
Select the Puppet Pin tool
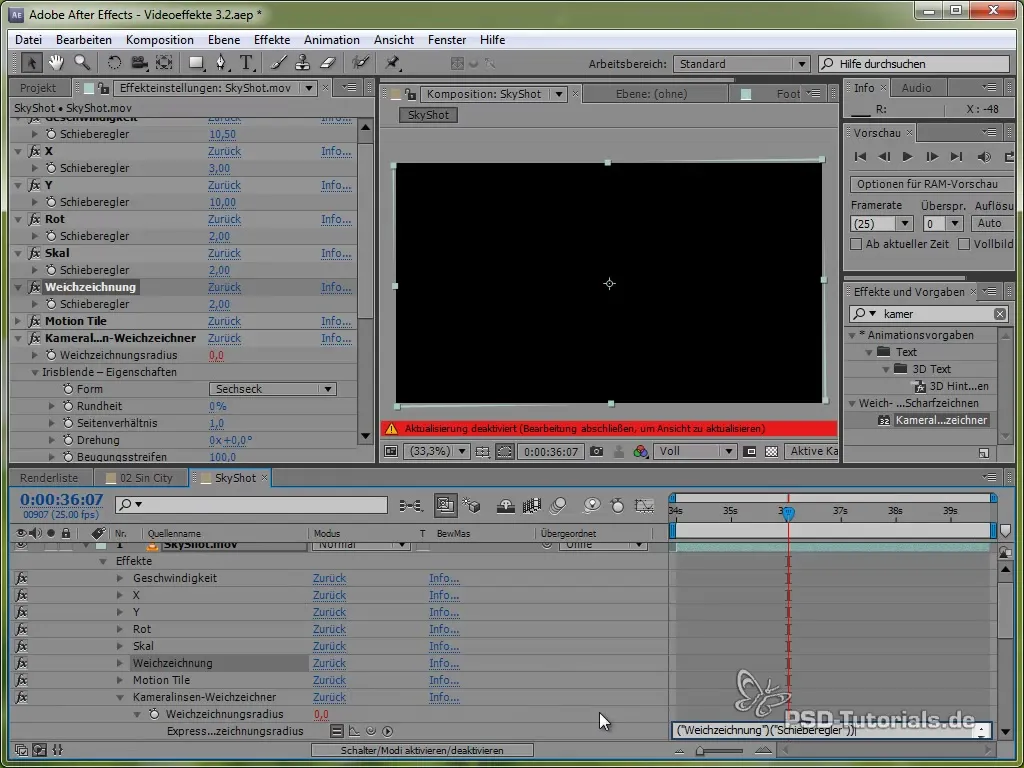(x=392, y=63)
